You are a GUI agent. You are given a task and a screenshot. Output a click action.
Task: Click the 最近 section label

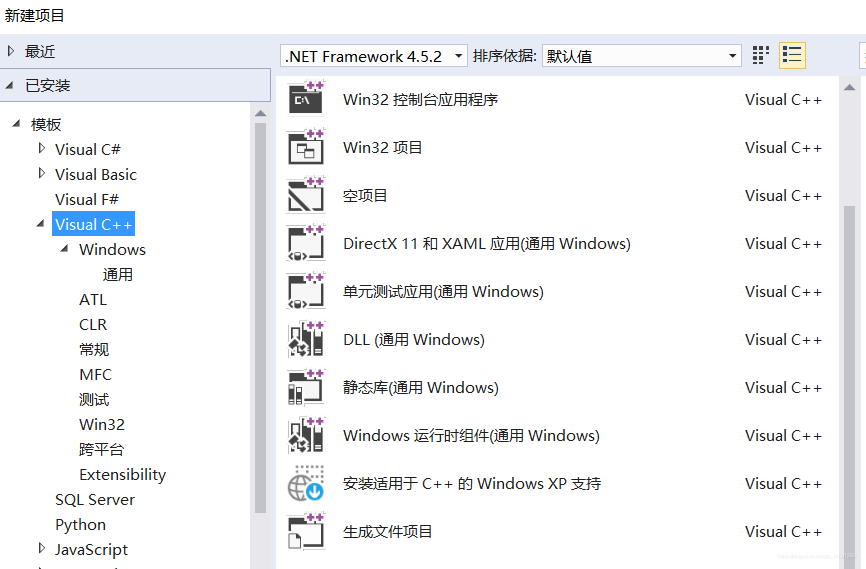pos(40,51)
